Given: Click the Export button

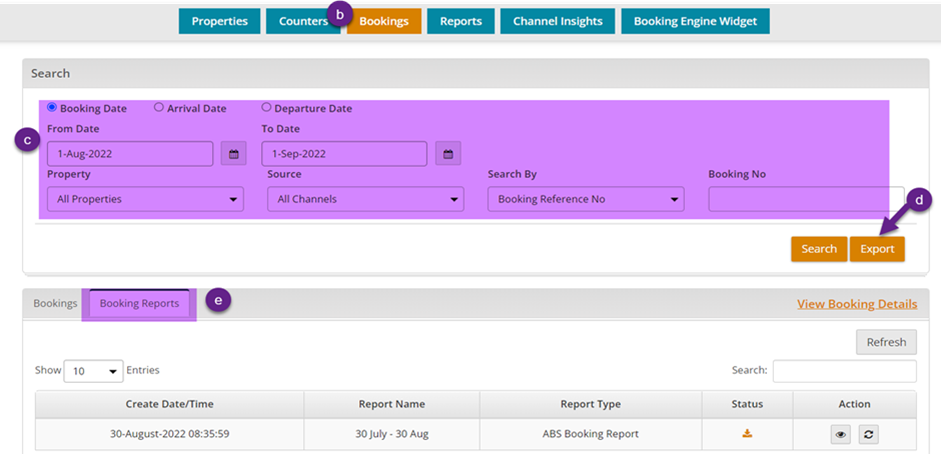Looking at the screenshot, I should (x=877, y=249).
